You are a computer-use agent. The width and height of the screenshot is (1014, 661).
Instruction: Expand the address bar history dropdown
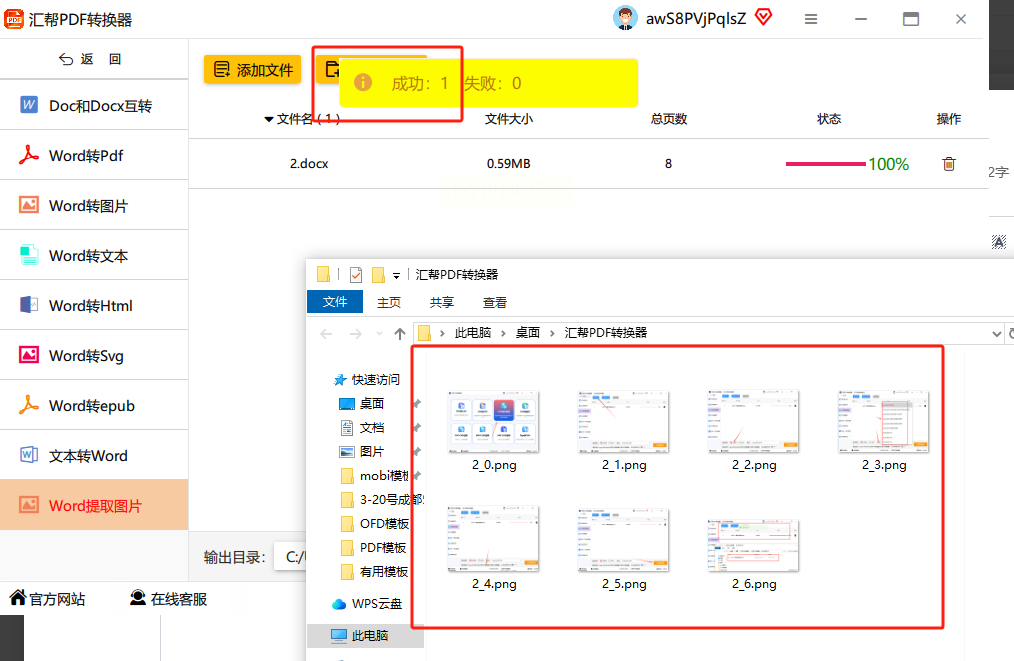[996, 334]
